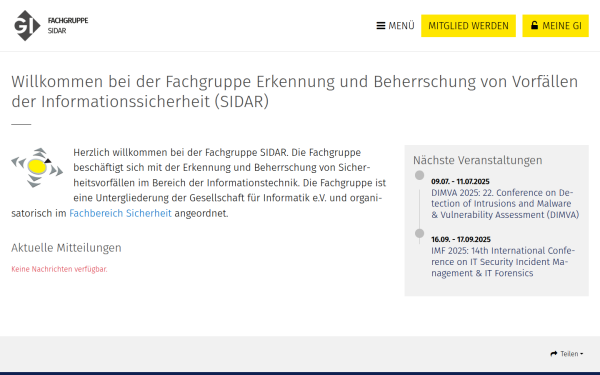Click the SIDAR arrows logo image
Screen dimensions: 600x375
tap(37, 168)
